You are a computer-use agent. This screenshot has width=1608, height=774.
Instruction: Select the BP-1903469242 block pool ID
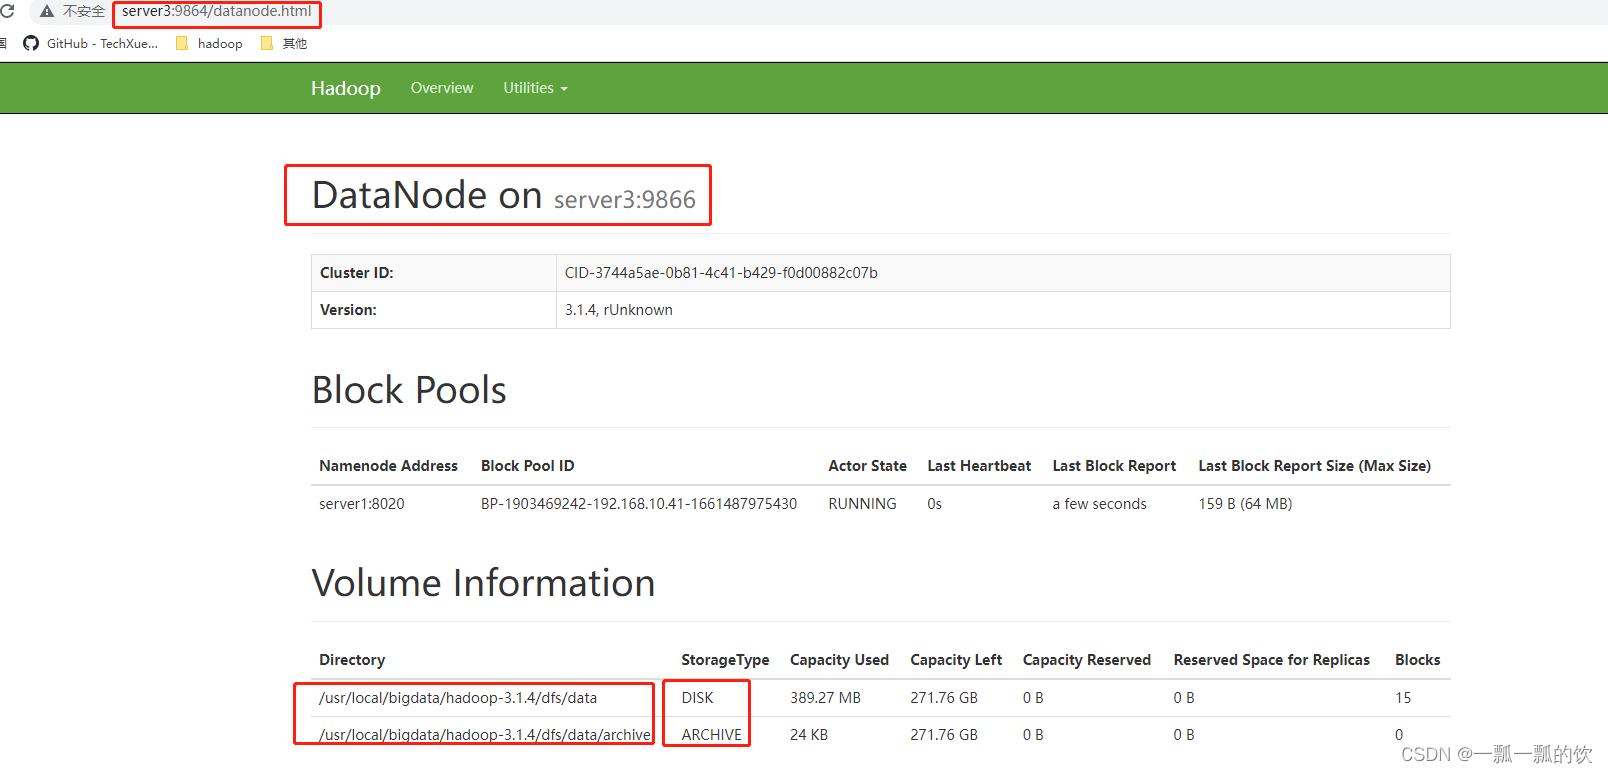[x=639, y=504]
